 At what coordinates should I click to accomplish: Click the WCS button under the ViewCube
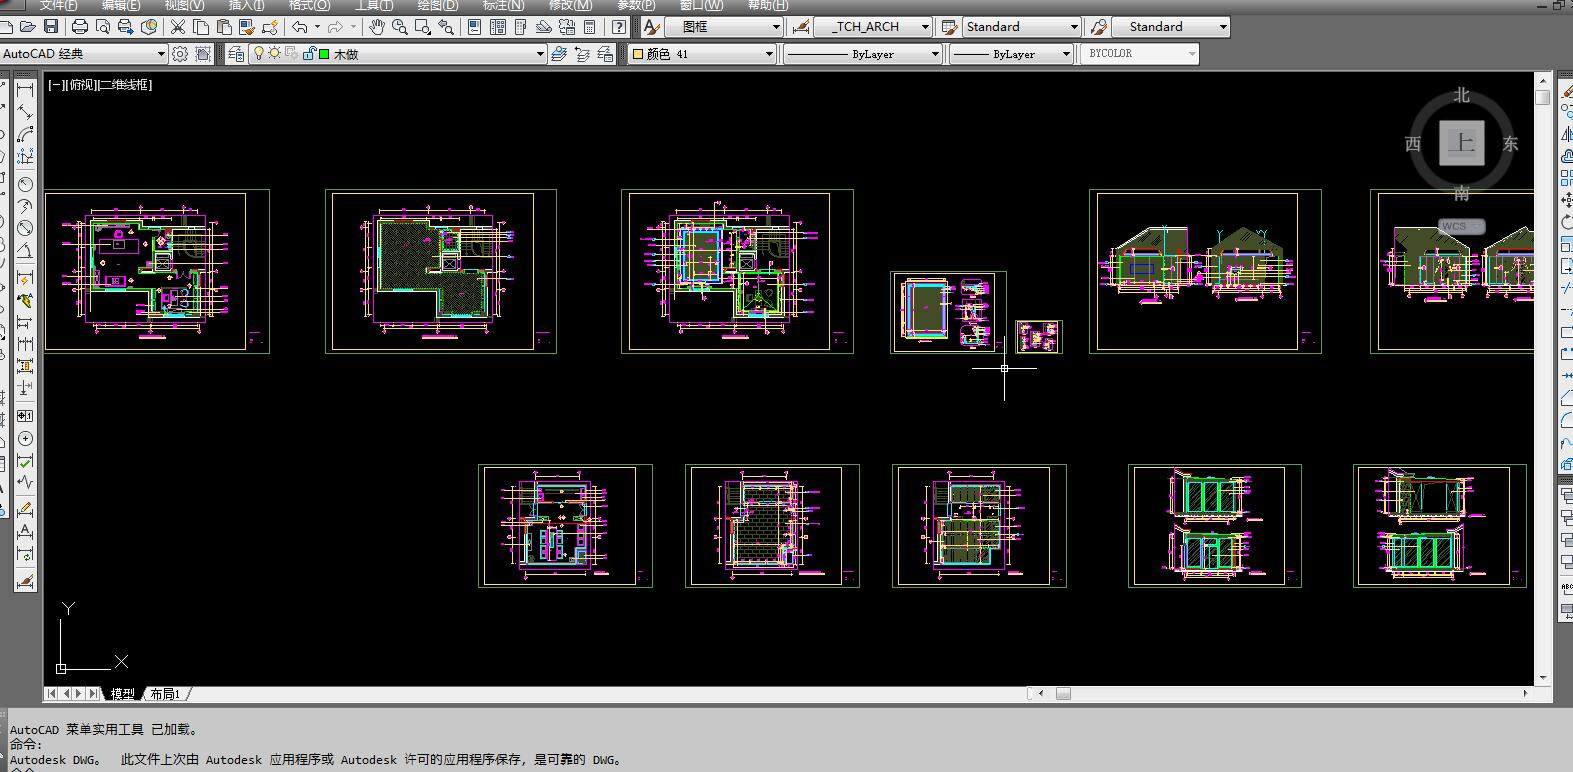click(x=1460, y=226)
